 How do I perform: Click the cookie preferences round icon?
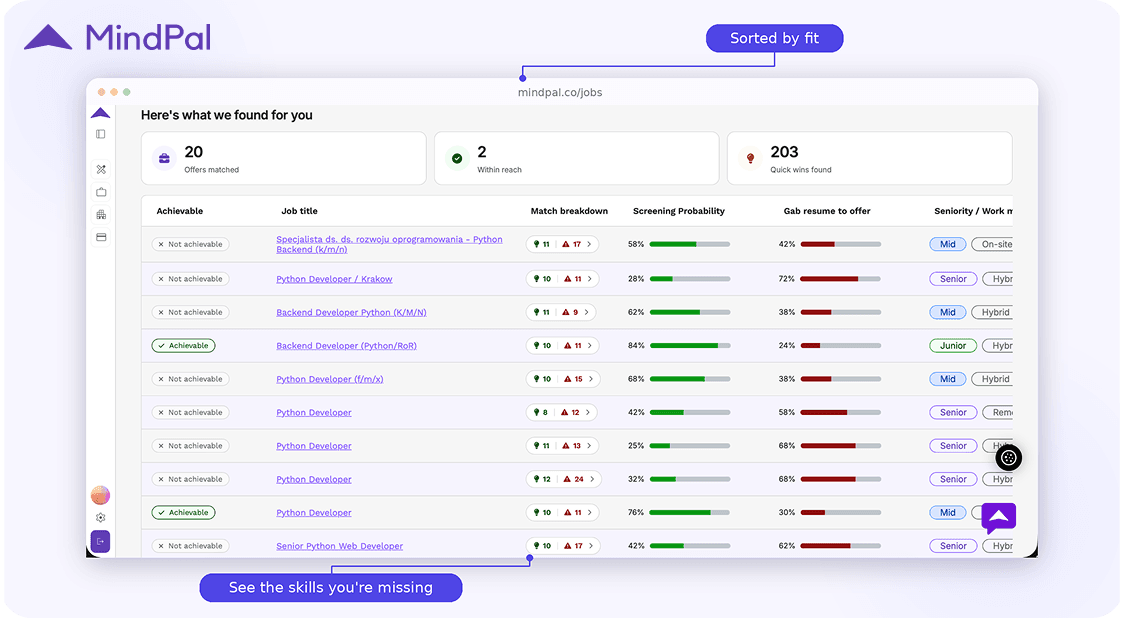(x=1009, y=457)
